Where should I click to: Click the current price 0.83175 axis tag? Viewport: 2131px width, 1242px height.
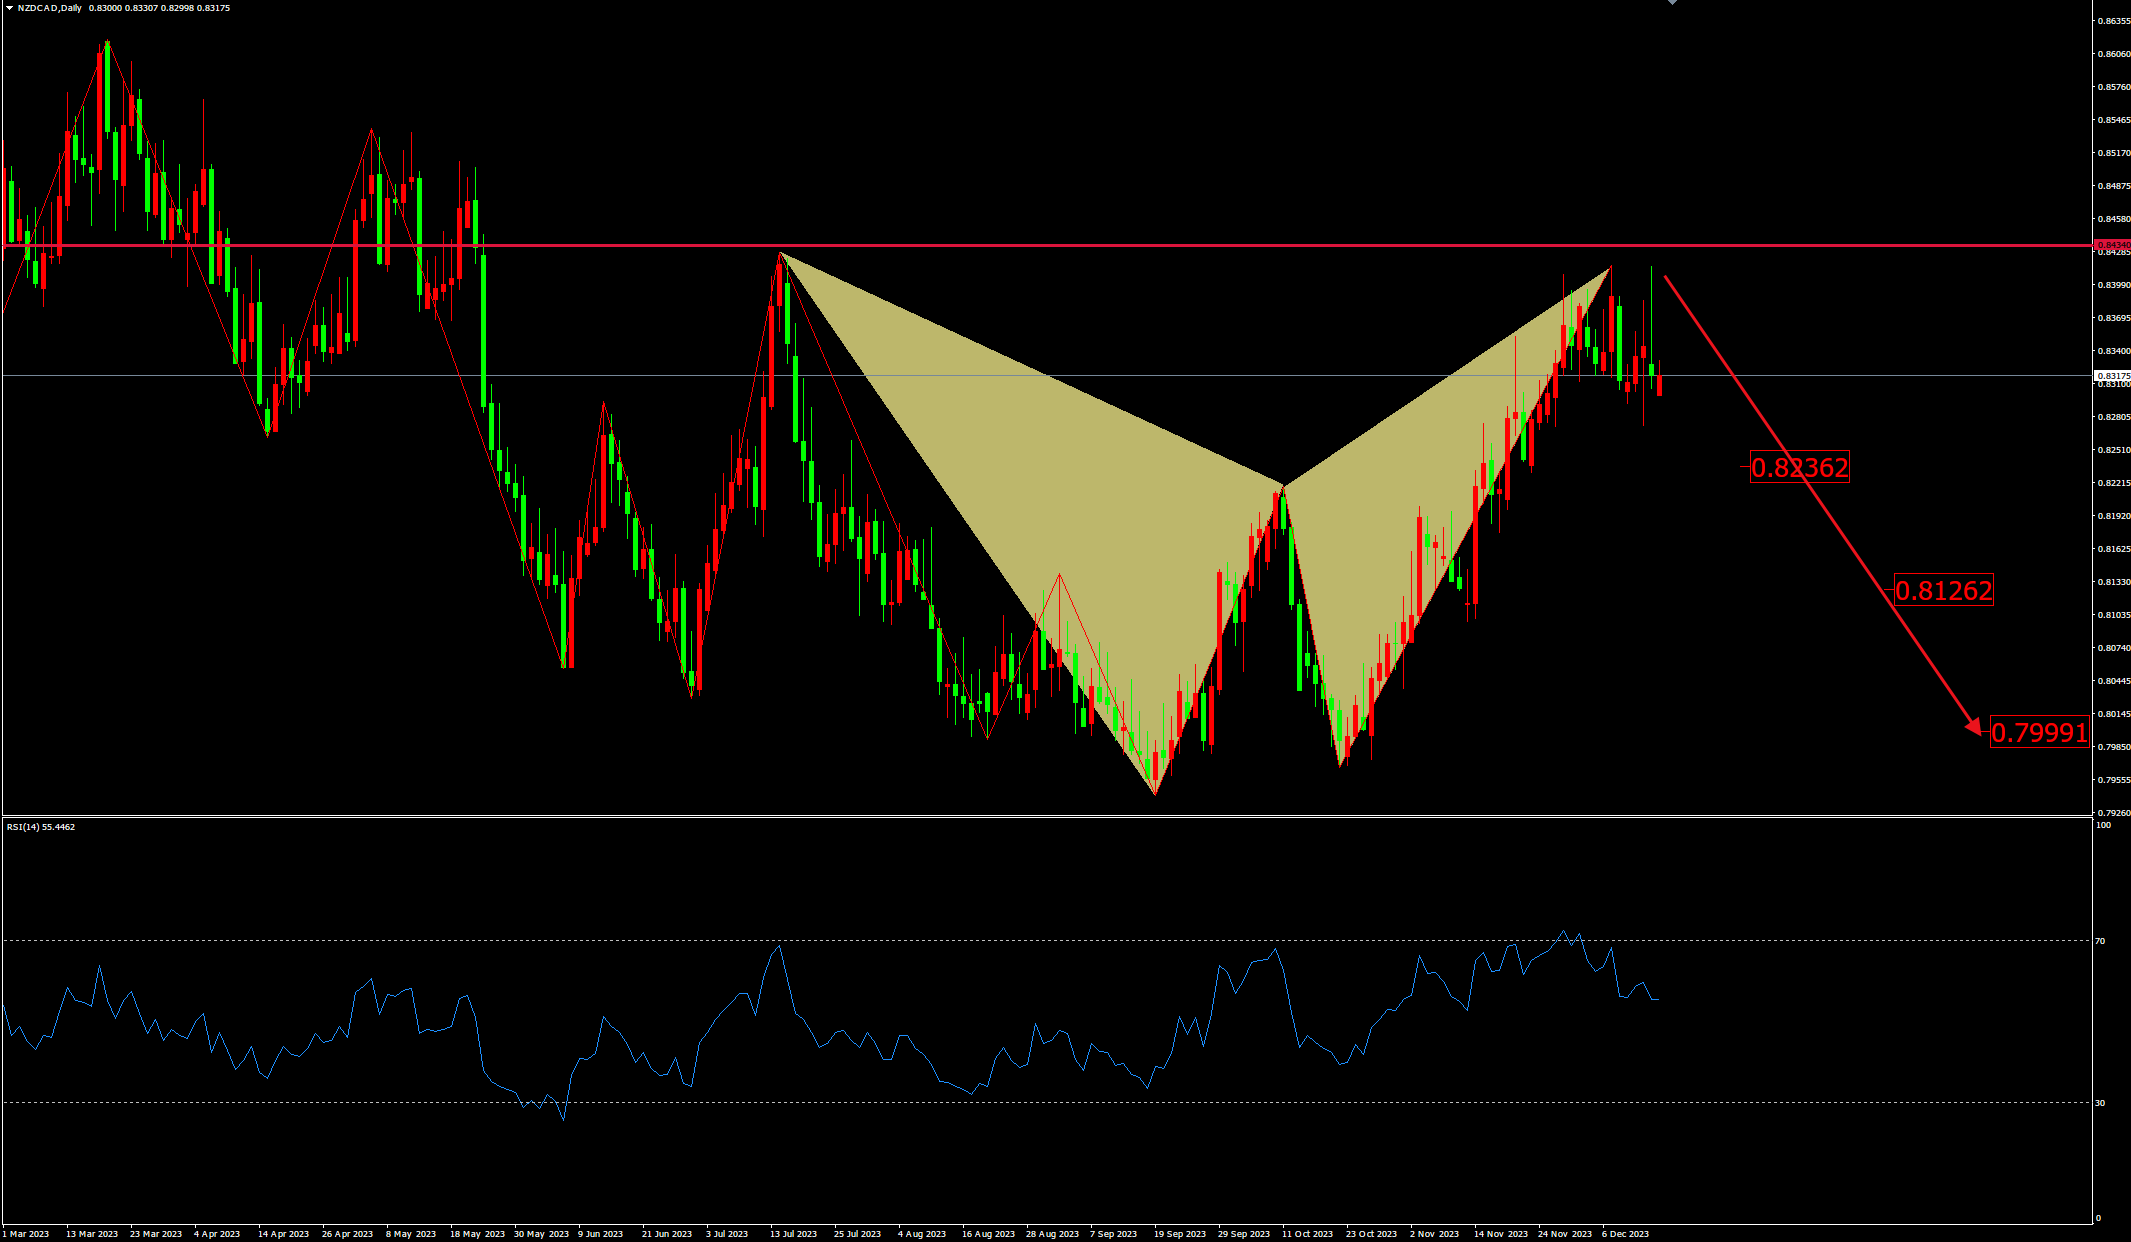(x=2112, y=376)
